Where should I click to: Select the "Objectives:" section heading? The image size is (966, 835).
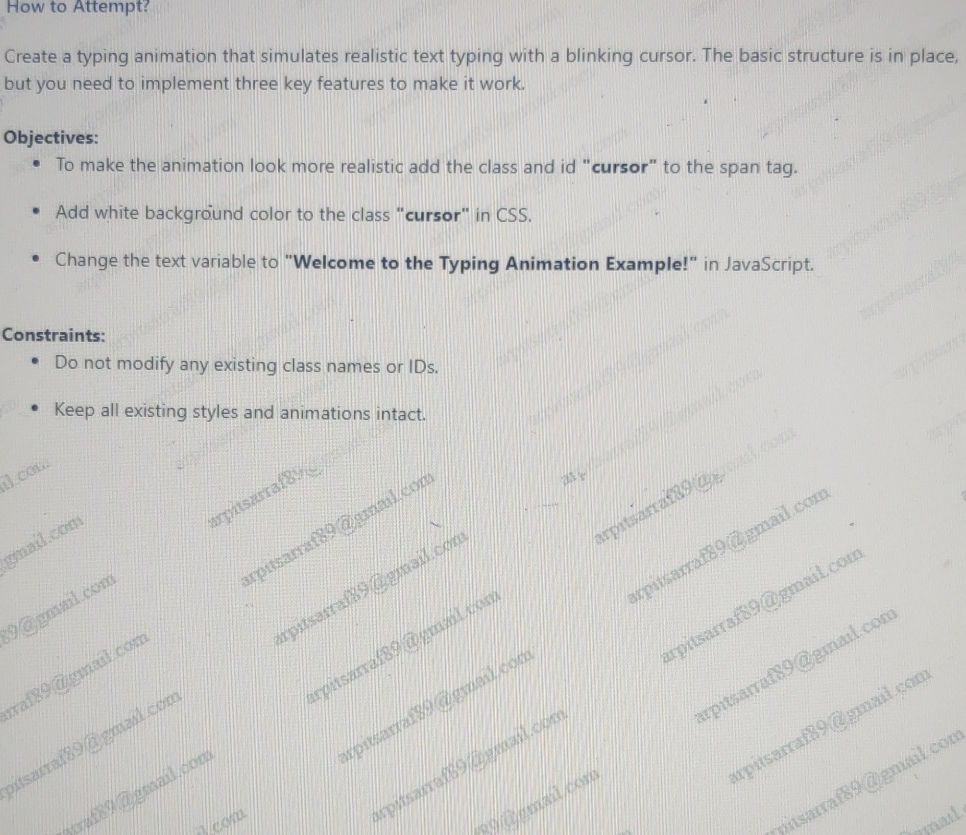[51, 138]
